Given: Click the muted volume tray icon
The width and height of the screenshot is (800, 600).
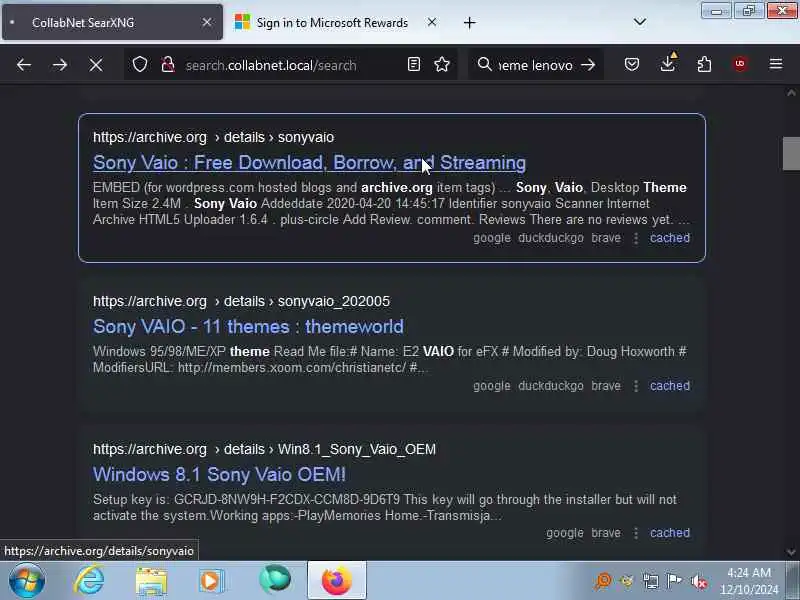Looking at the screenshot, I should tap(698, 582).
